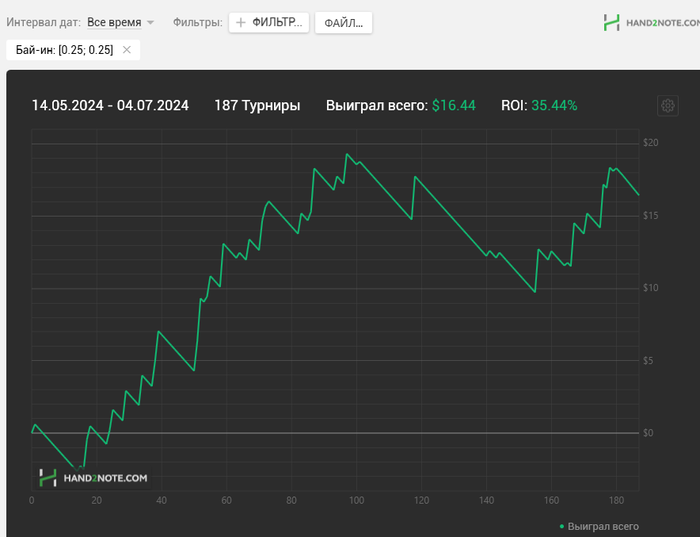Screen dimensions: 700x537
Task: Click the chart peak near tournament 97
Action: click(347, 154)
